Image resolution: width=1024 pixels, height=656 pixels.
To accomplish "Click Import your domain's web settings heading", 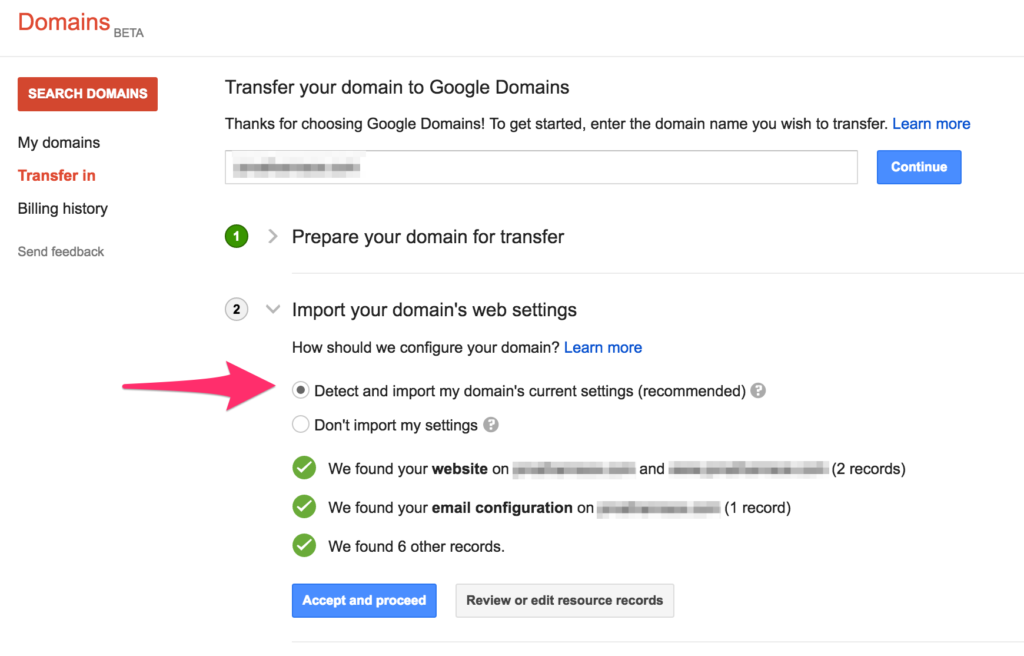I will click(434, 310).
